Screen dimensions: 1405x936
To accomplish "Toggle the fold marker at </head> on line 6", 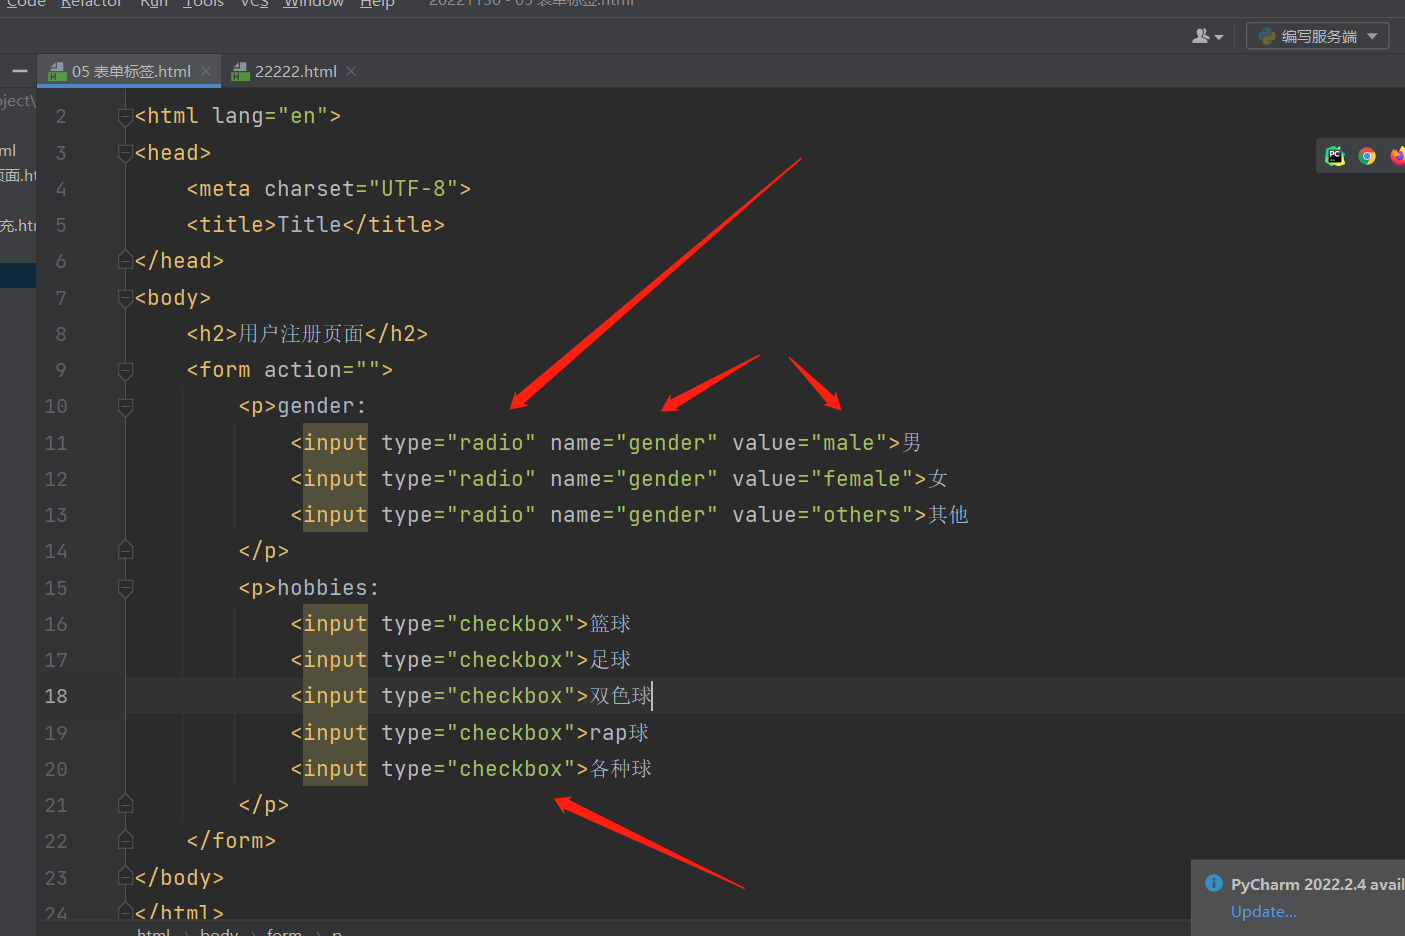I will (125, 261).
